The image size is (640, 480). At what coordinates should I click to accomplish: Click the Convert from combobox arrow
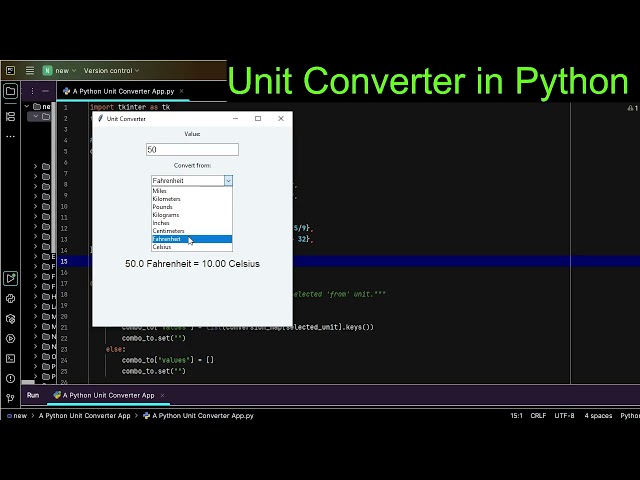pos(228,180)
